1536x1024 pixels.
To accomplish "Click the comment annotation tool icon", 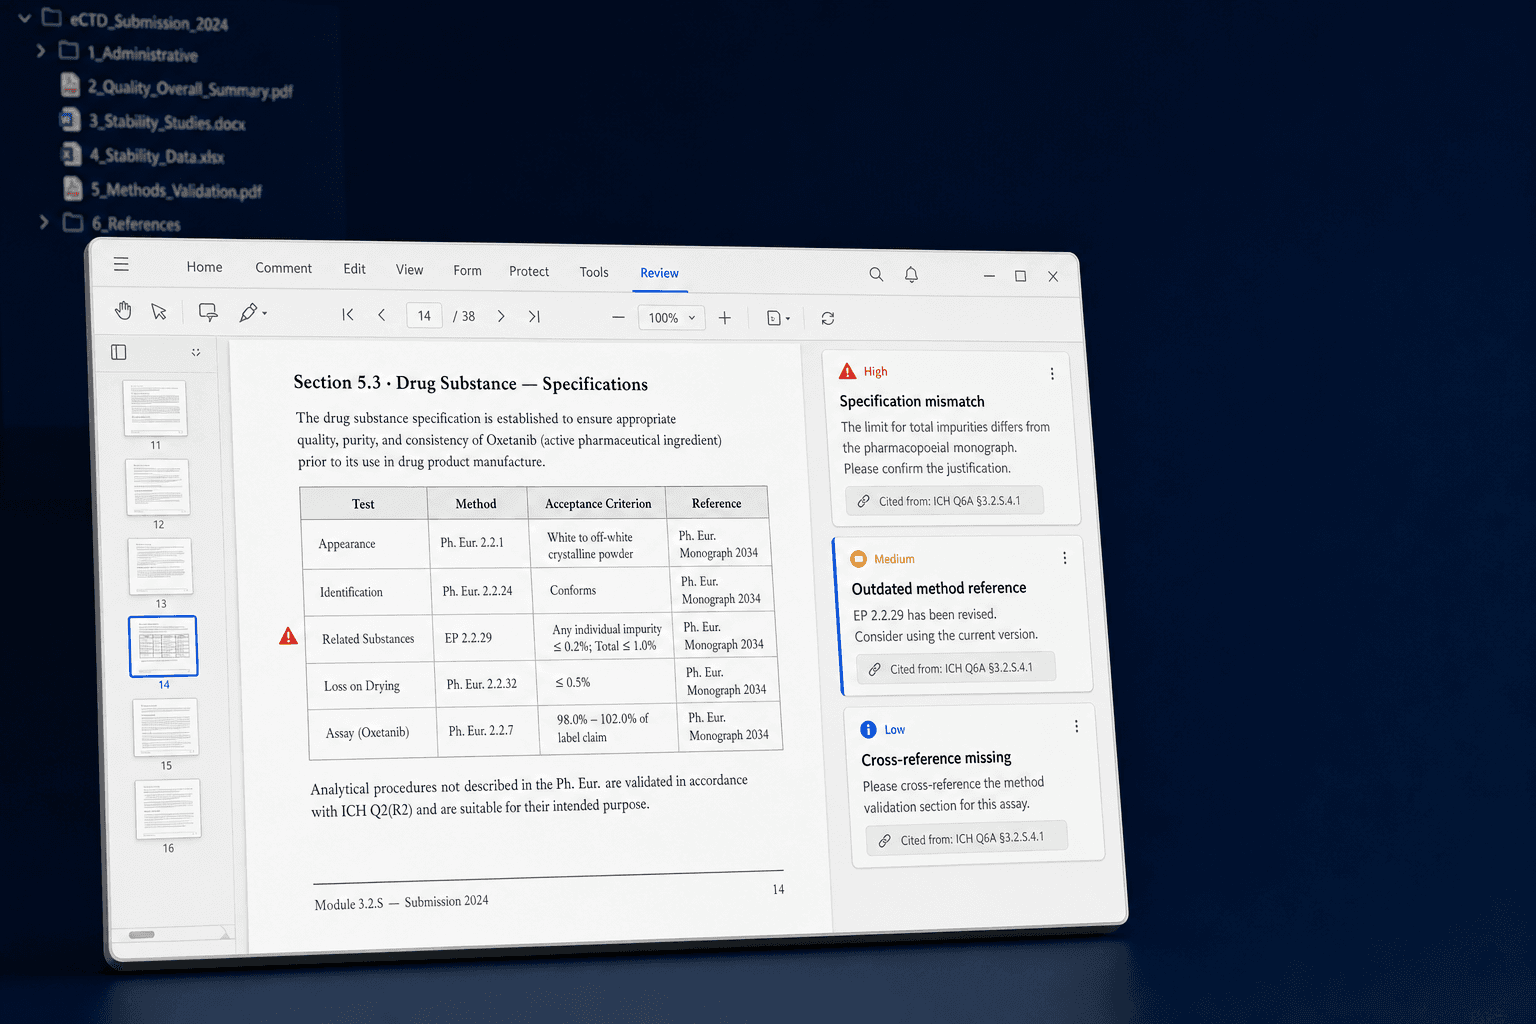I will (208, 313).
